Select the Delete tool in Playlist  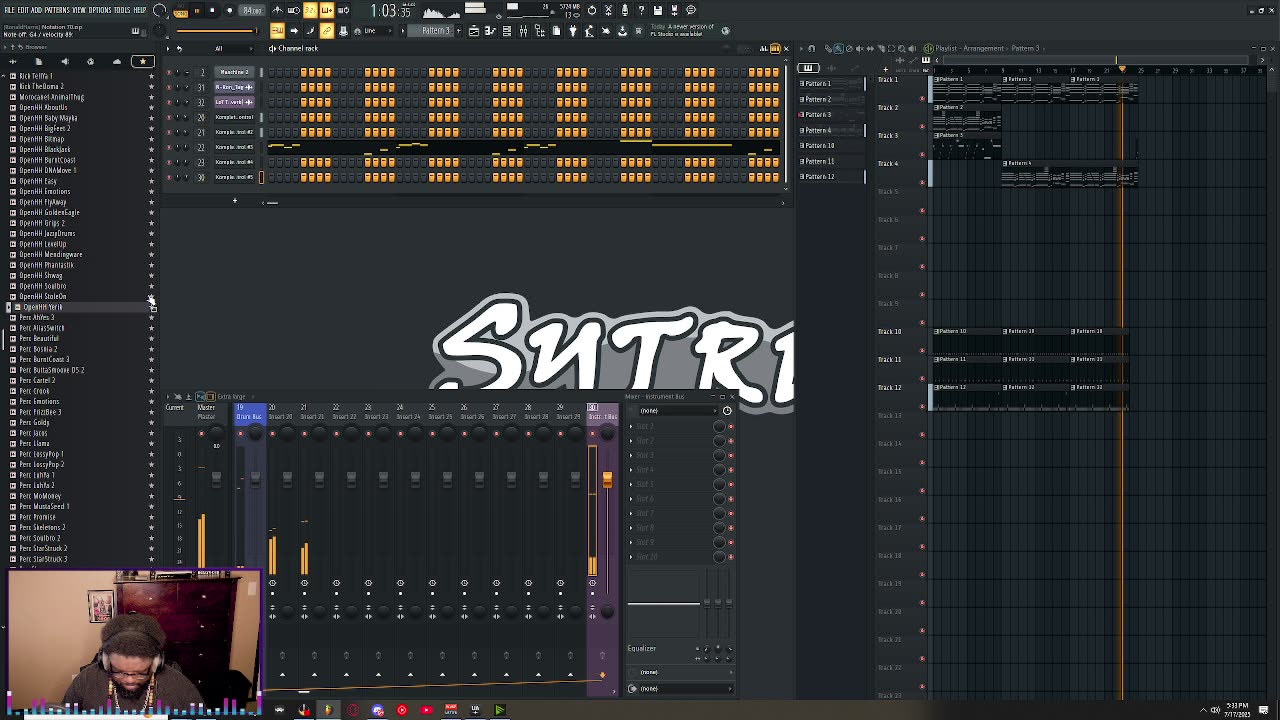coord(847,48)
